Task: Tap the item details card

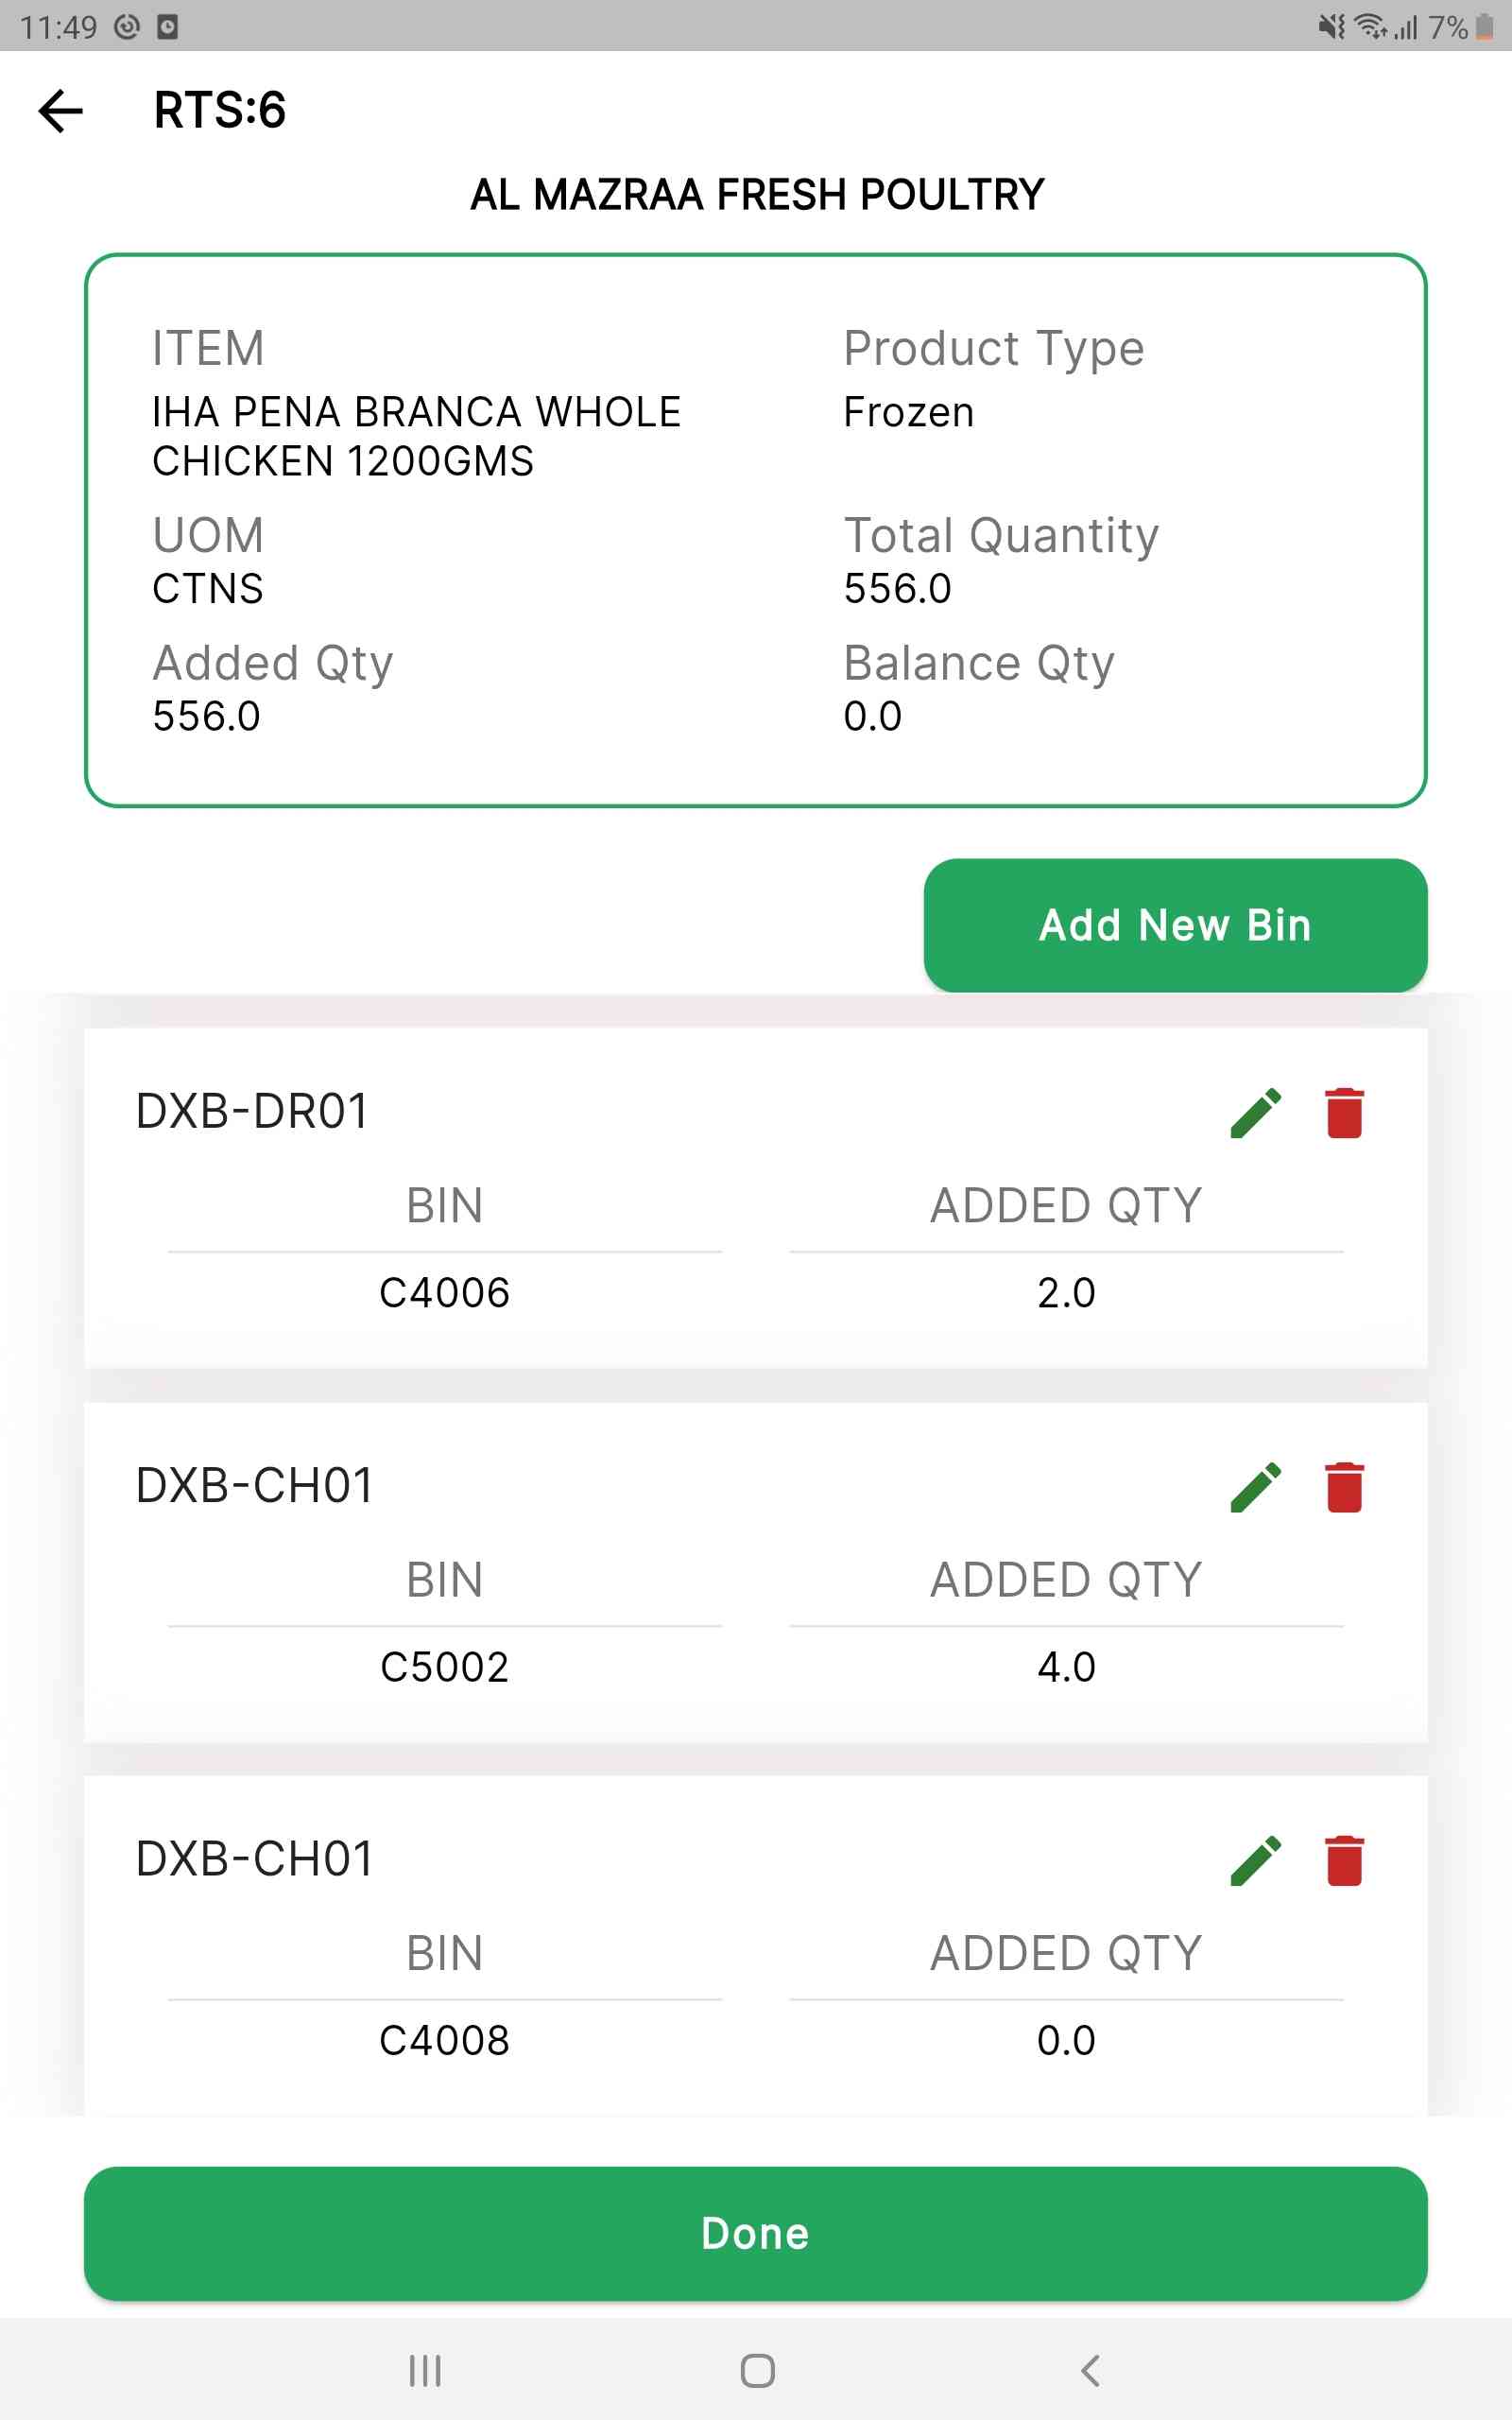Action: (755, 530)
